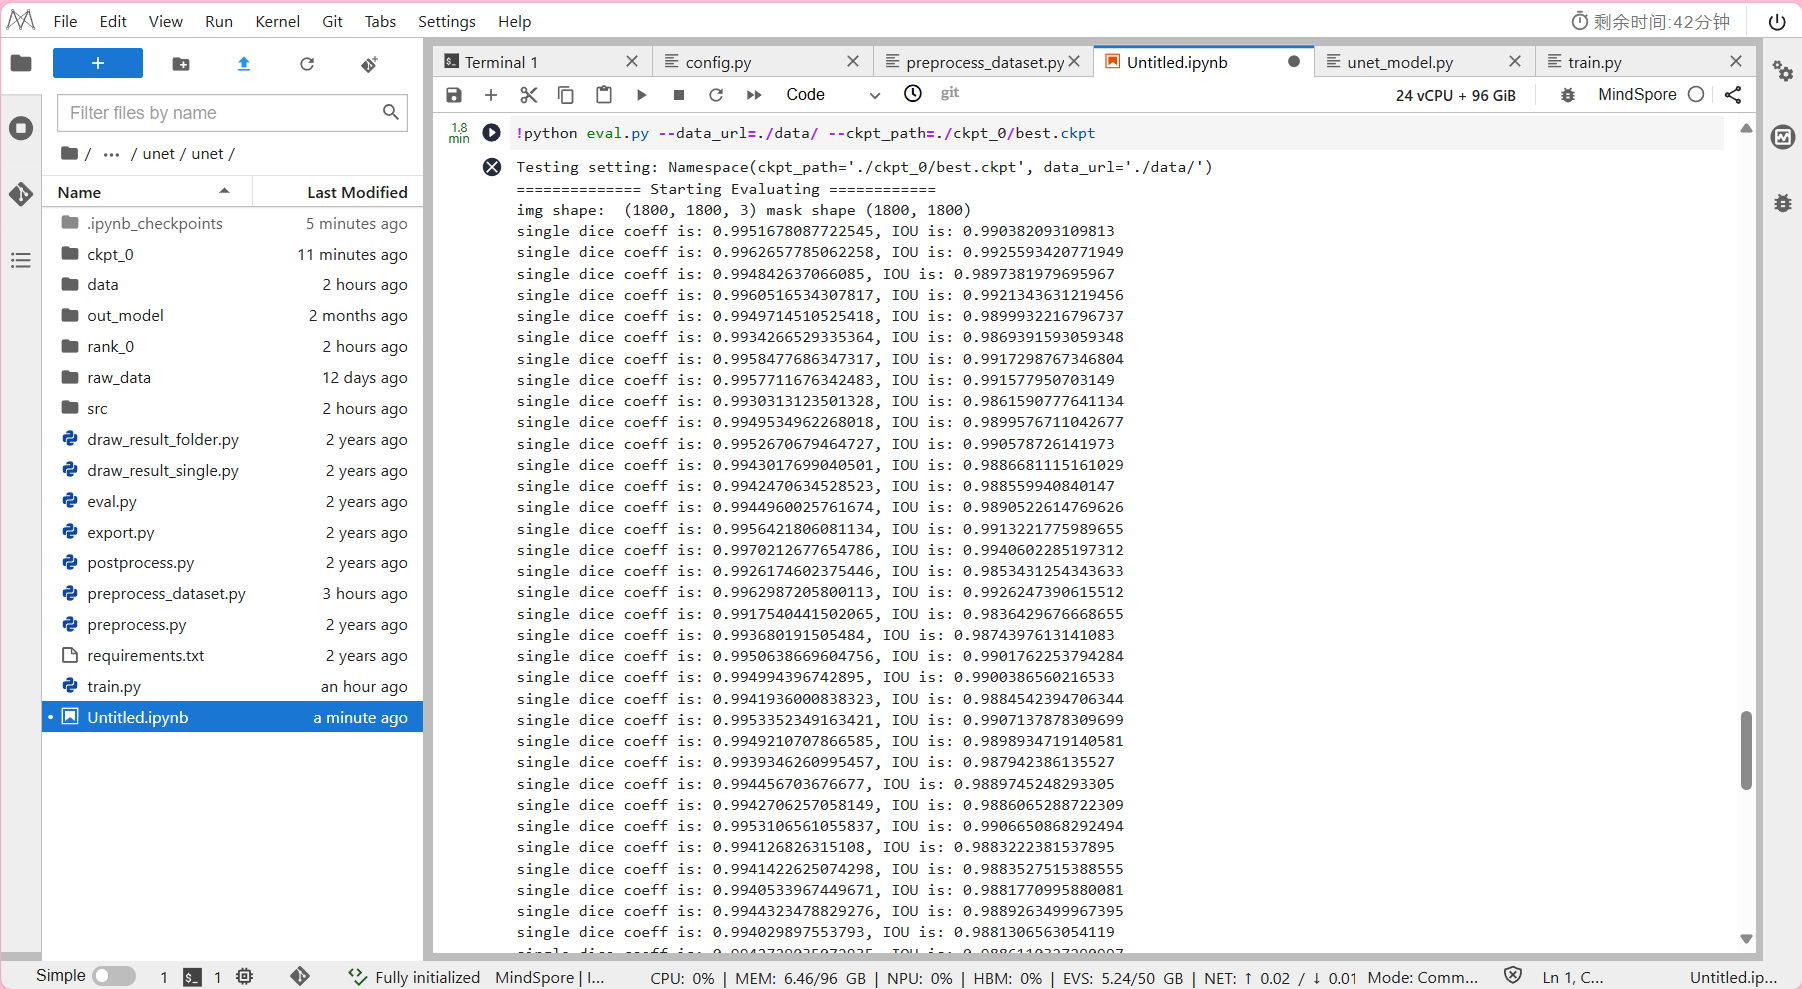1802x989 pixels.
Task: Click the remaining time clock indicator
Action: click(x=1650, y=21)
